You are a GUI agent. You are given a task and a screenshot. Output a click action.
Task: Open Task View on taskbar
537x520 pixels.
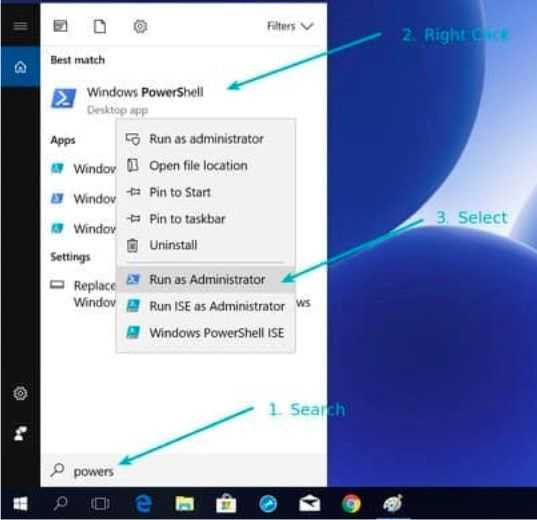100,504
